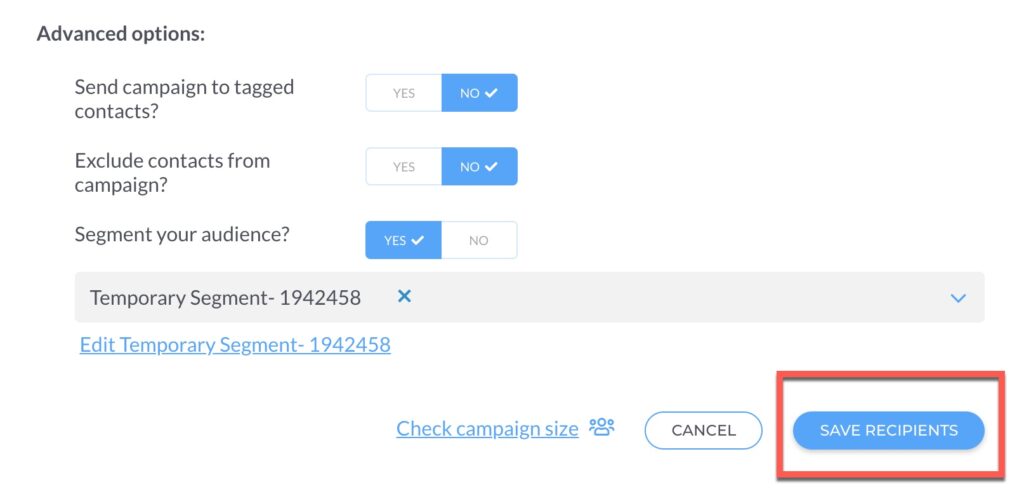
Task: Follow the Check campaign size link
Action: coord(487,429)
